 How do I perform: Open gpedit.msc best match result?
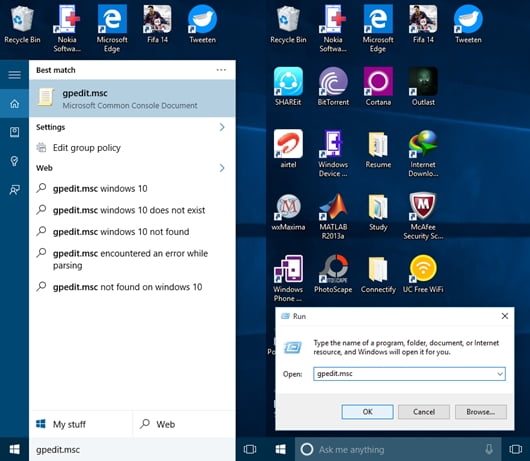pyautogui.click(x=132, y=98)
